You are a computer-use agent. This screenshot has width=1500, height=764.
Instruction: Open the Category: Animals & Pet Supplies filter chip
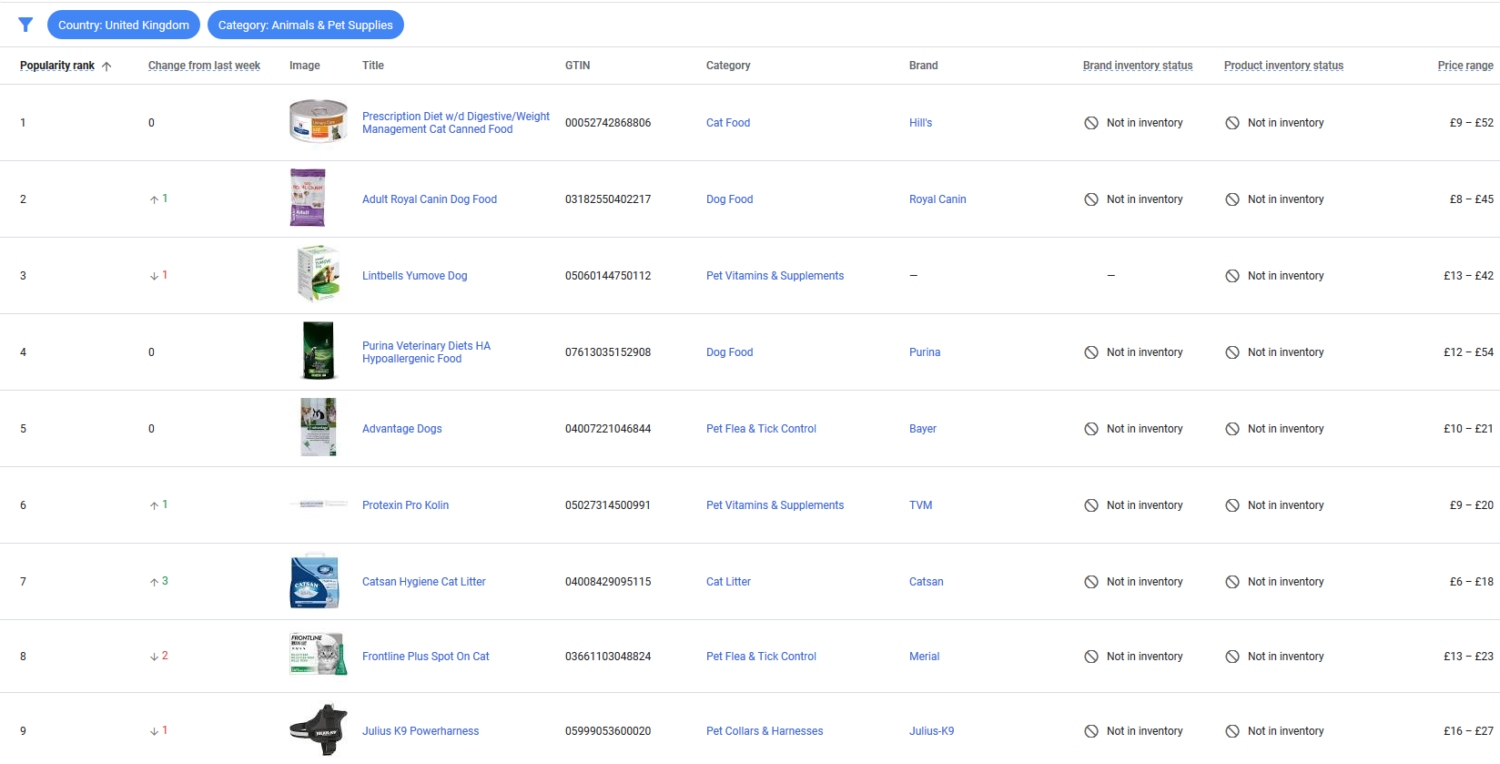(x=305, y=24)
